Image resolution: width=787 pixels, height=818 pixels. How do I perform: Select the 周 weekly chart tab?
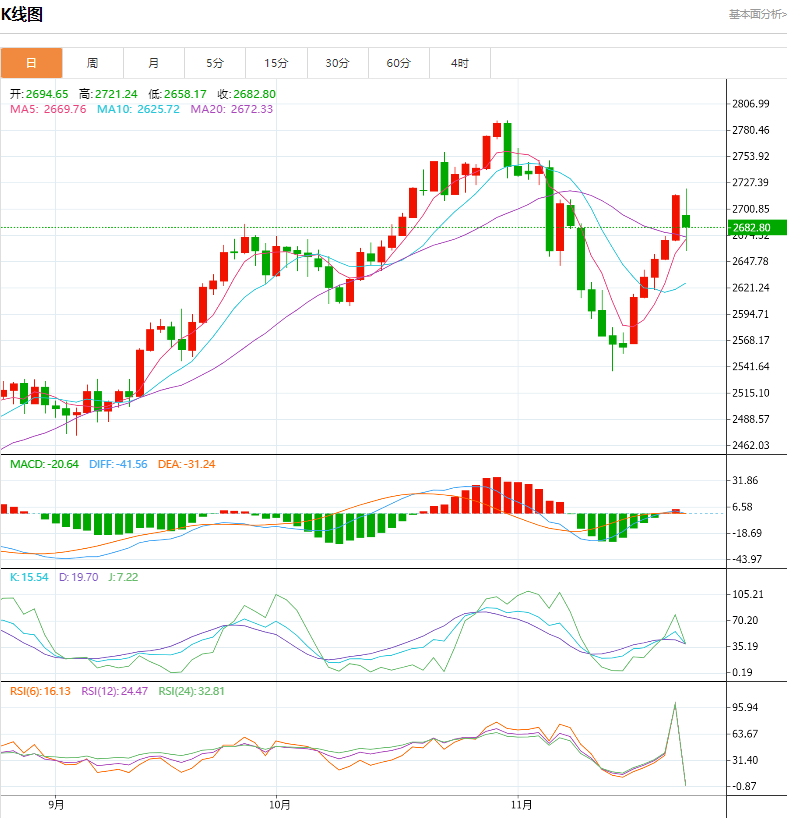(92, 63)
